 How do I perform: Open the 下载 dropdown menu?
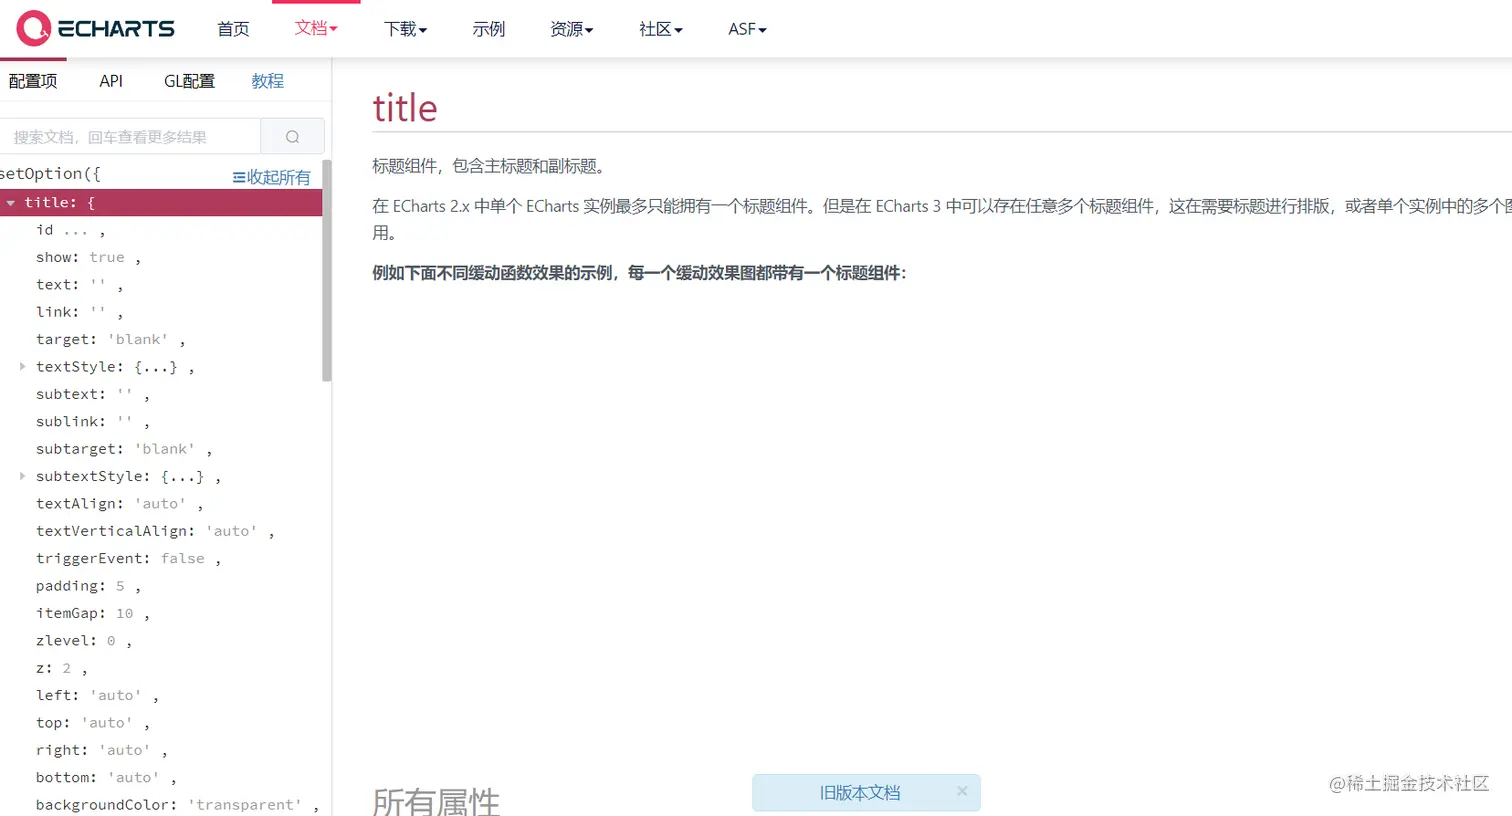405,29
